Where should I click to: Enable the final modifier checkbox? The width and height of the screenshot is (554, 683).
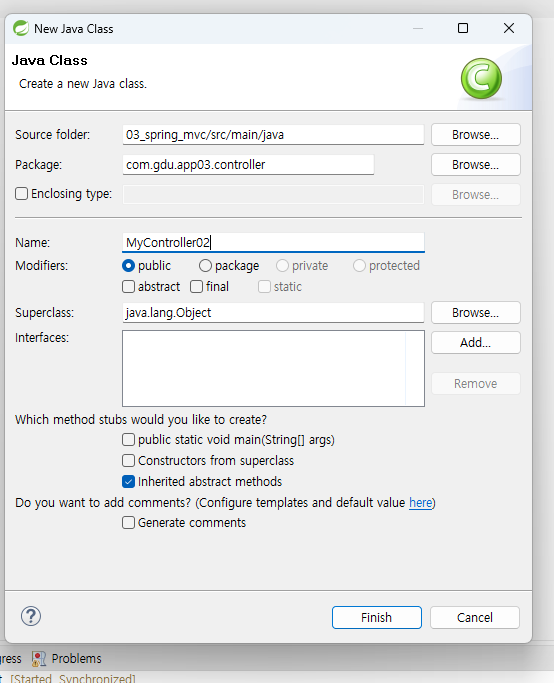click(196, 287)
